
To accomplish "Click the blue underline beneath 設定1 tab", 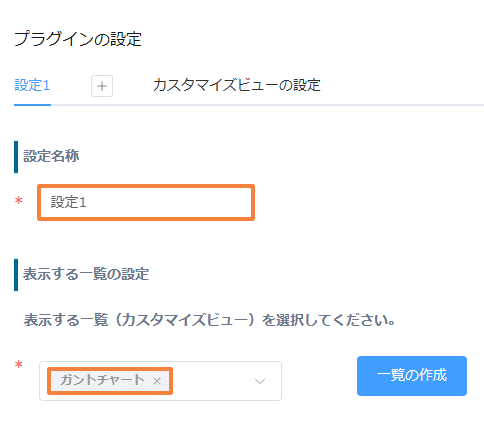I will [x=32, y=105].
